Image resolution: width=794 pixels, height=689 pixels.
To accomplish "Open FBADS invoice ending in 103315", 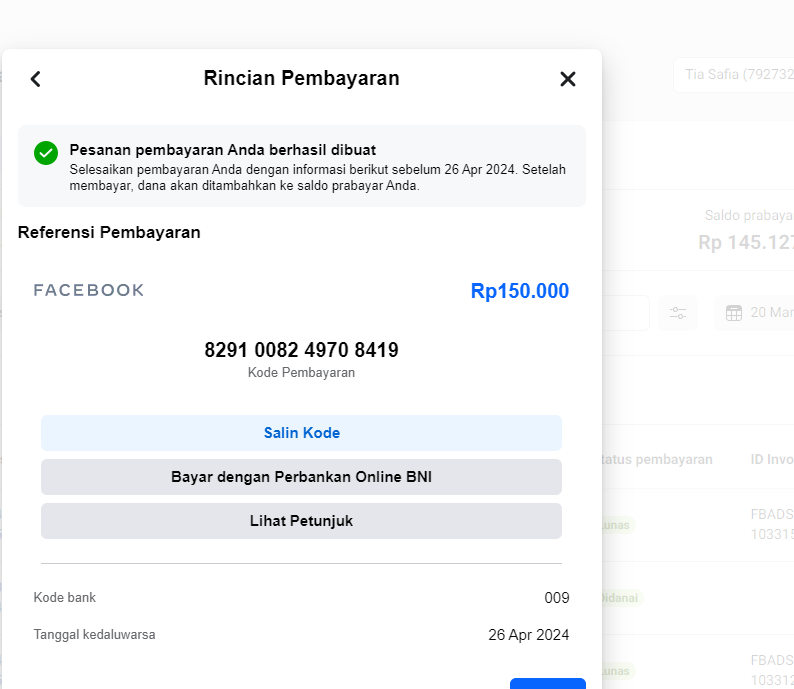I will coord(772,524).
